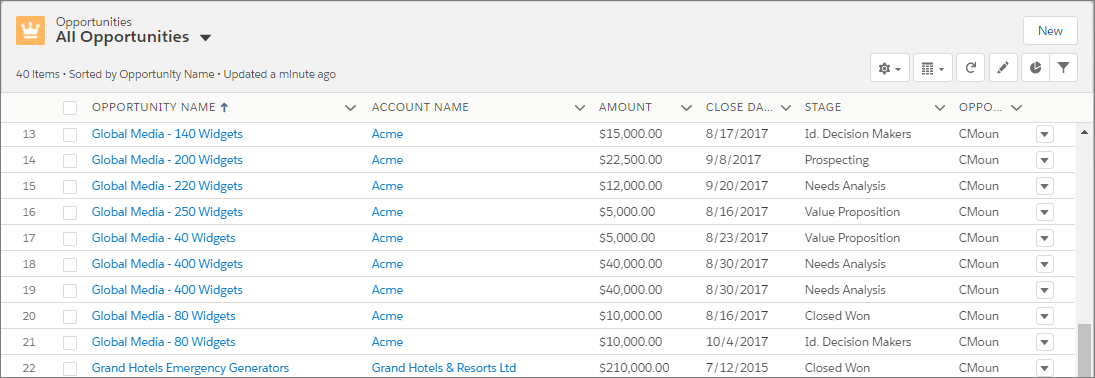Click the New button
1095x378 pixels.
[1050, 31]
